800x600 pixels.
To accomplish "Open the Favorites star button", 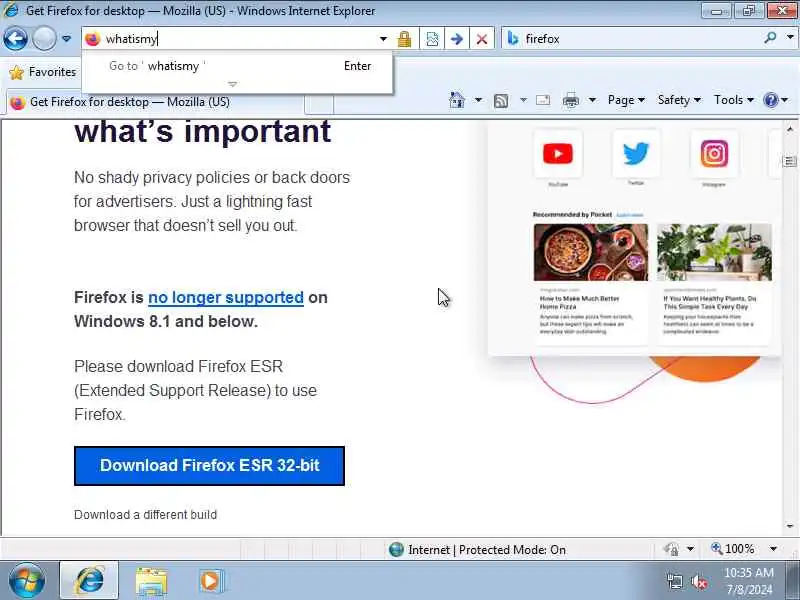I will click(43, 72).
